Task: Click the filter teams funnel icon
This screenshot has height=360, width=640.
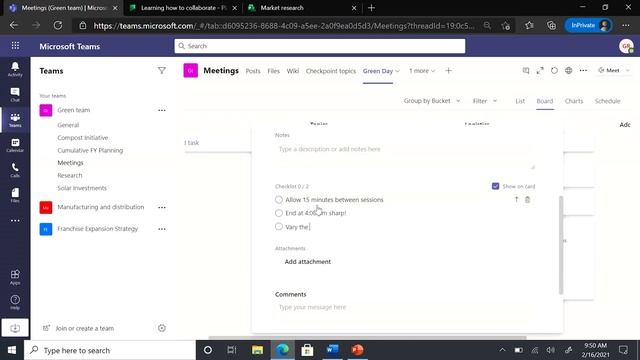Action: coord(162,71)
